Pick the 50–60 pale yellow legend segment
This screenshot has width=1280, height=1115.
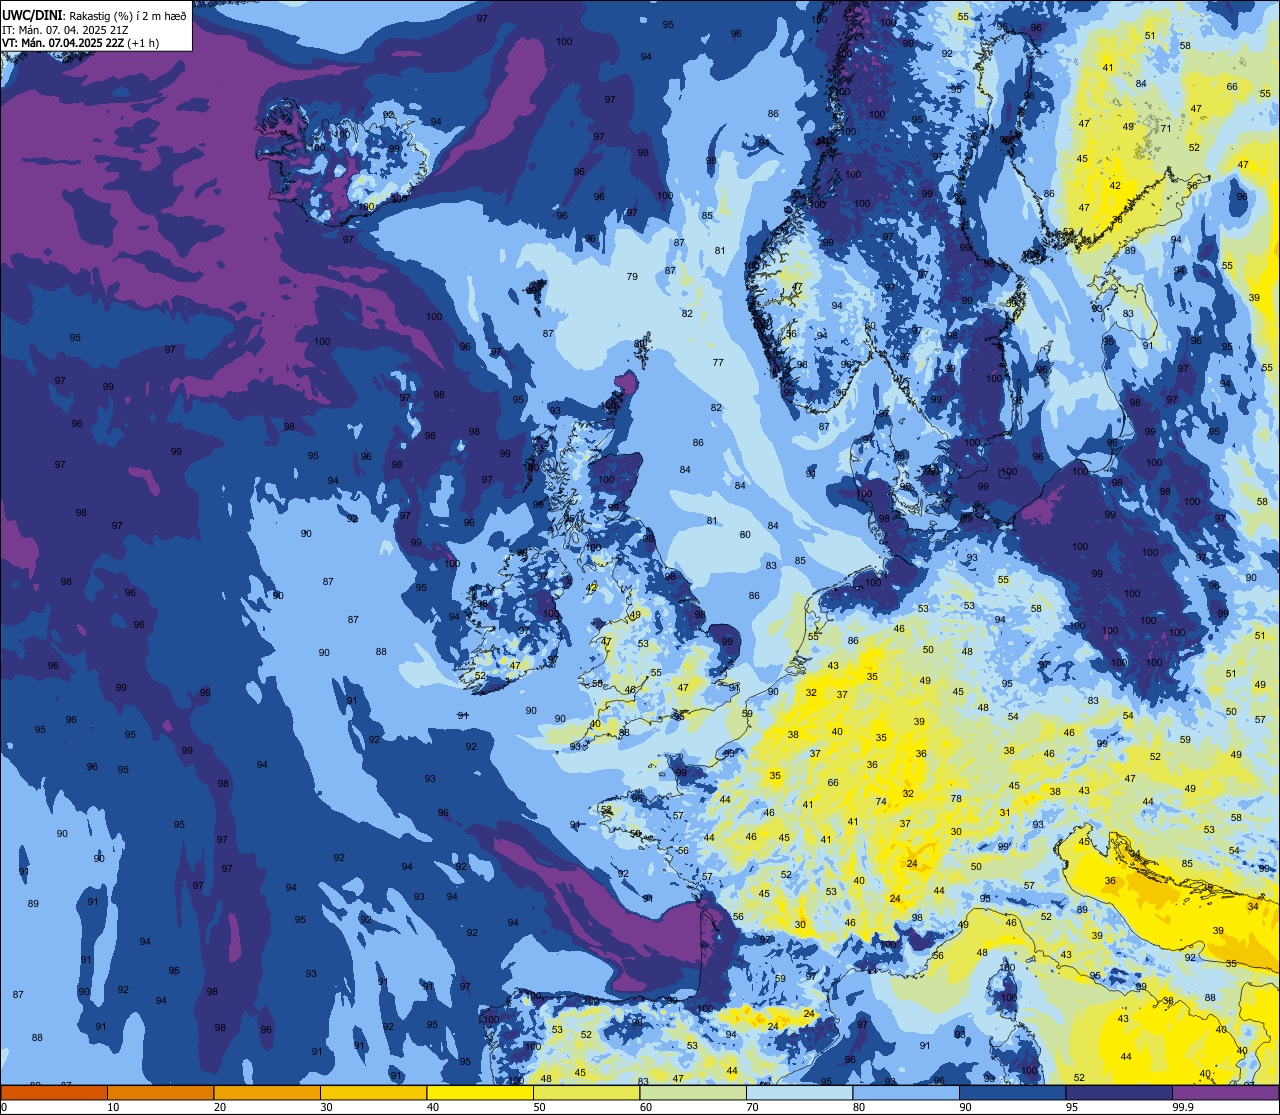[x=586, y=1092]
